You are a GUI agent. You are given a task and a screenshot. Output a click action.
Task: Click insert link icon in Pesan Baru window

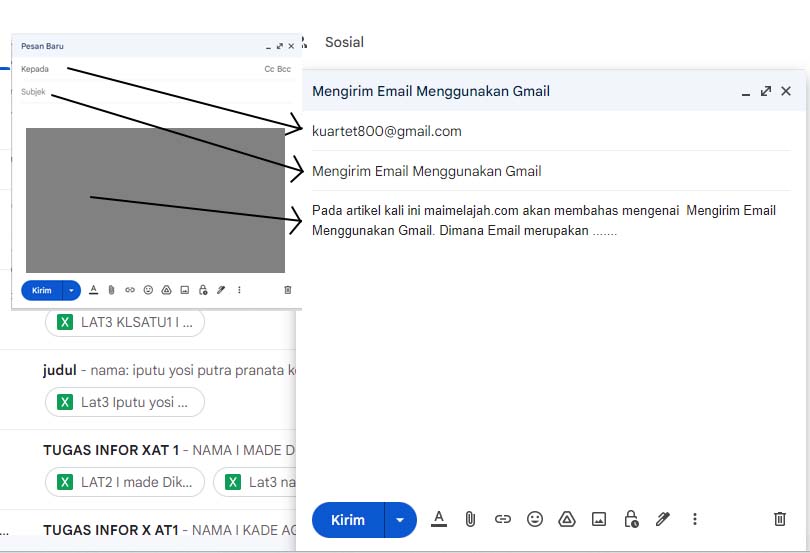click(x=130, y=290)
